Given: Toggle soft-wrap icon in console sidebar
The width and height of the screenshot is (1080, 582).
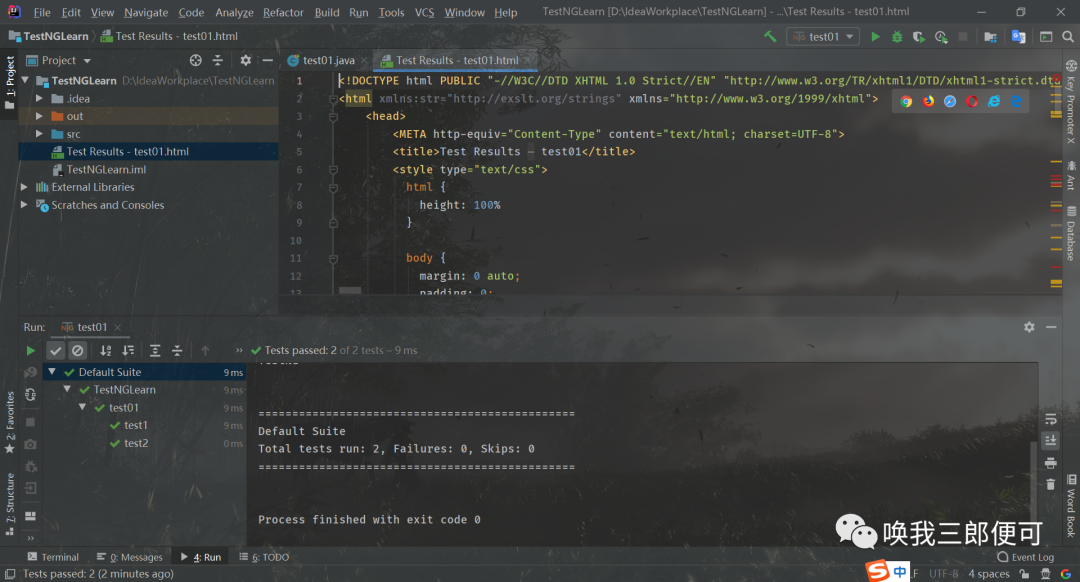Looking at the screenshot, I should pos(1050,419).
